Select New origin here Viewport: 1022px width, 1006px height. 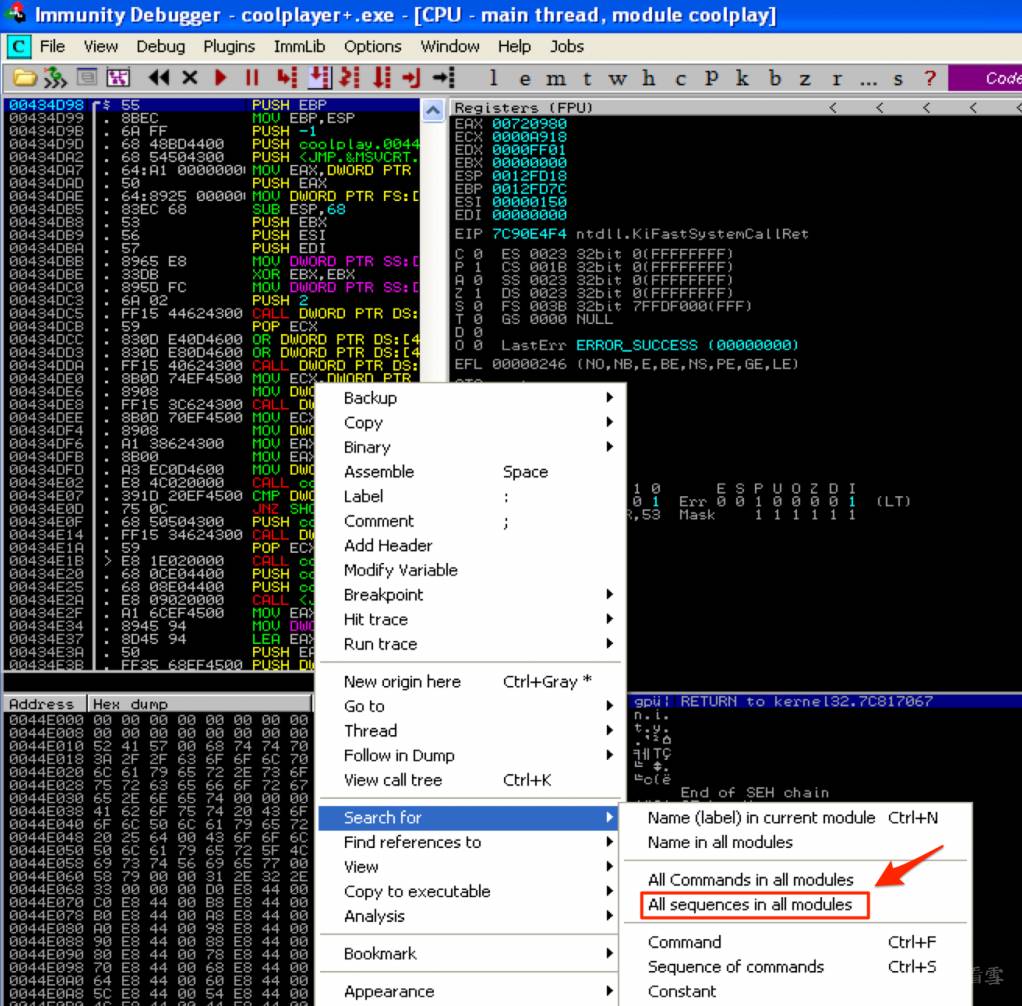tap(470, 682)
